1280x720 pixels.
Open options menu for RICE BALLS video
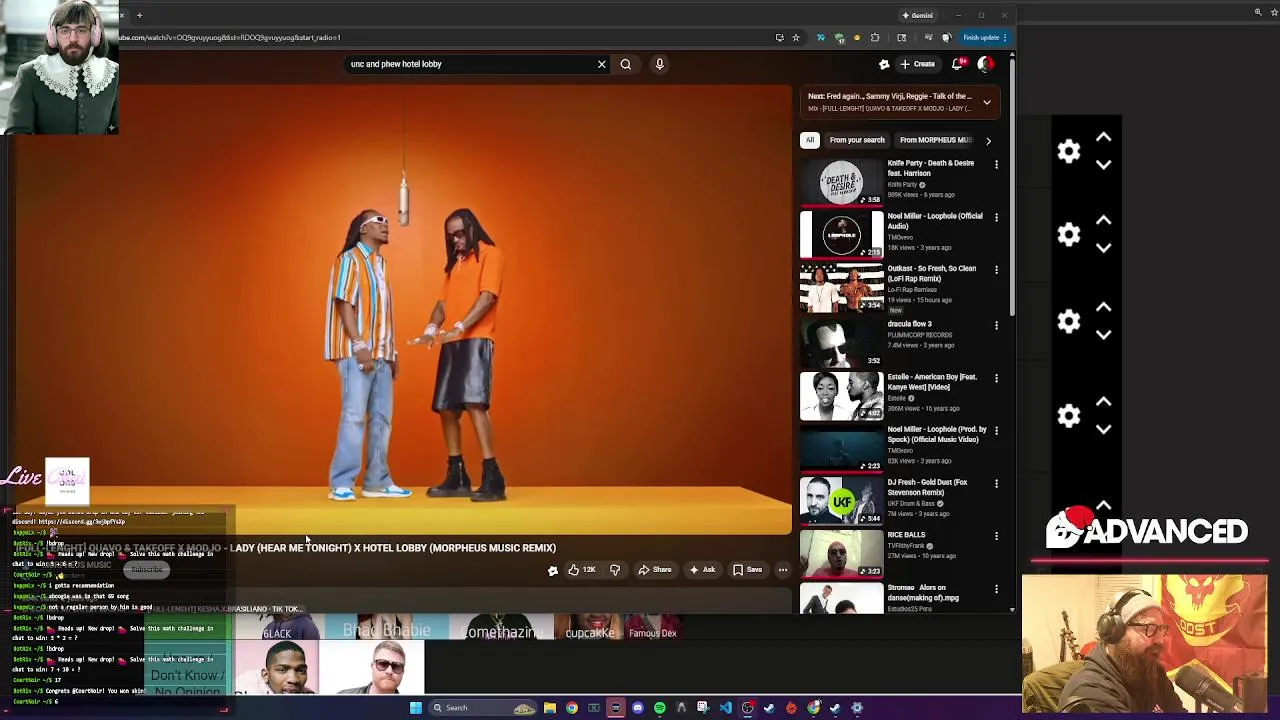pyautogui.click(x=996, y=536)
